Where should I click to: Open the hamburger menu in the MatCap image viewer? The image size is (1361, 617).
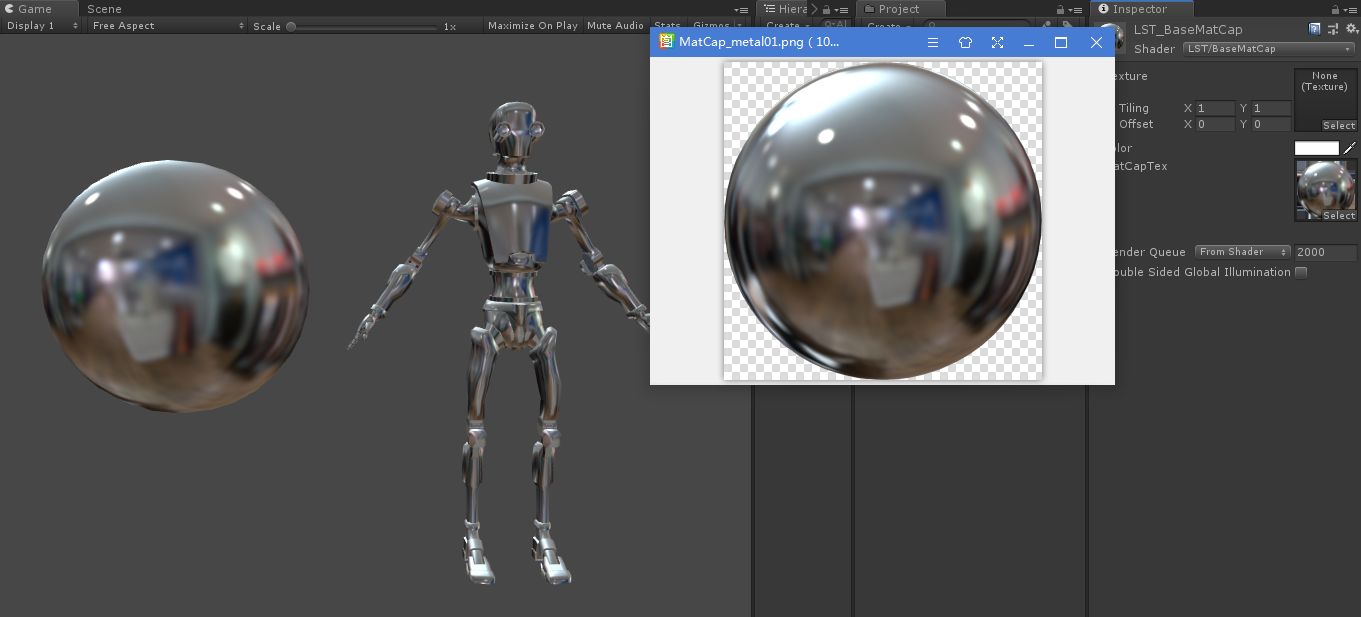tap(932, 42)
